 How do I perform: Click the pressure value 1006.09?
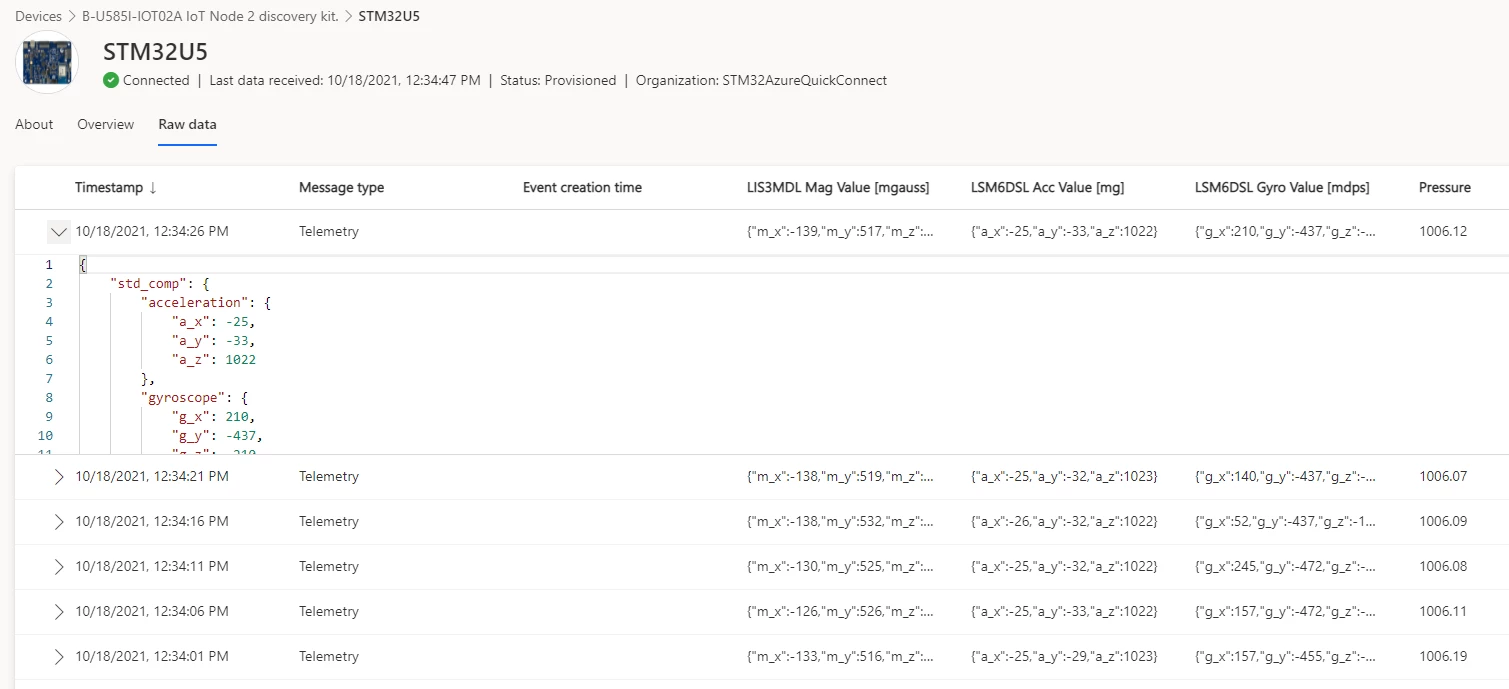pyautogui.click(x=1443, y=522)
